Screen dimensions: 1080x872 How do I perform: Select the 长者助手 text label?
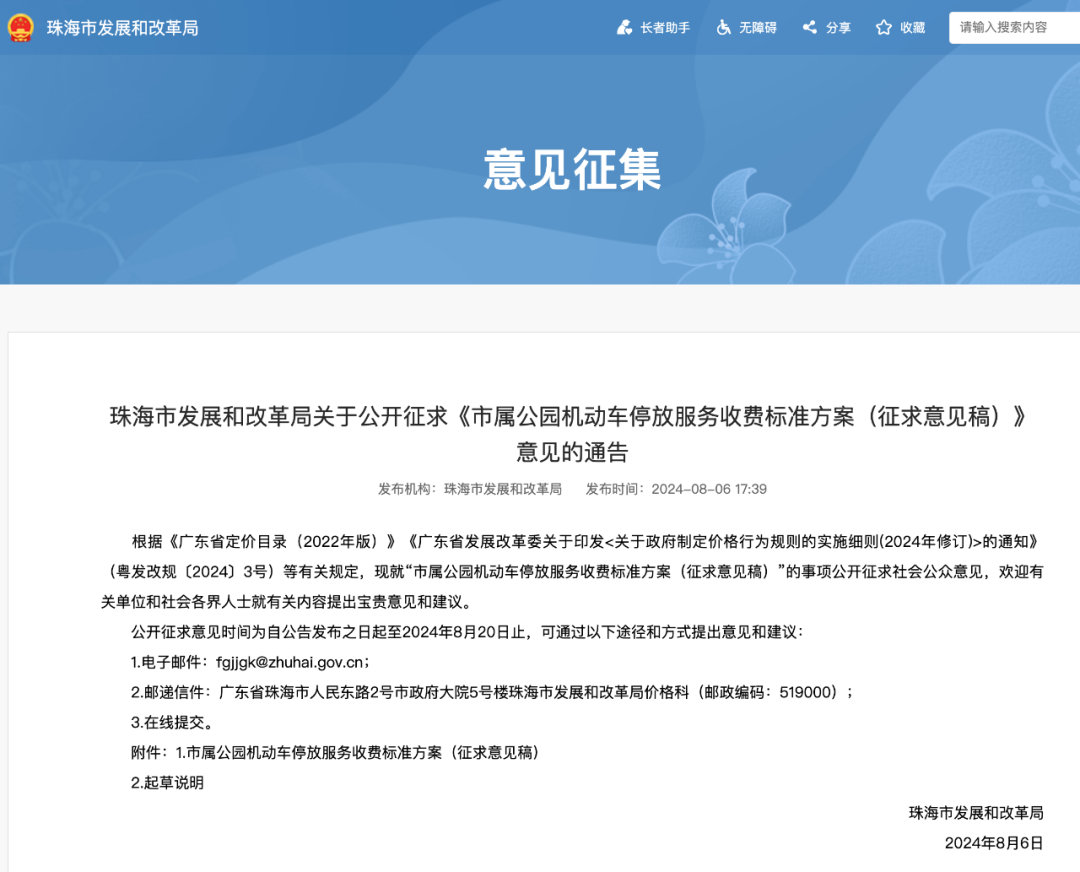[x=665, y=28]
